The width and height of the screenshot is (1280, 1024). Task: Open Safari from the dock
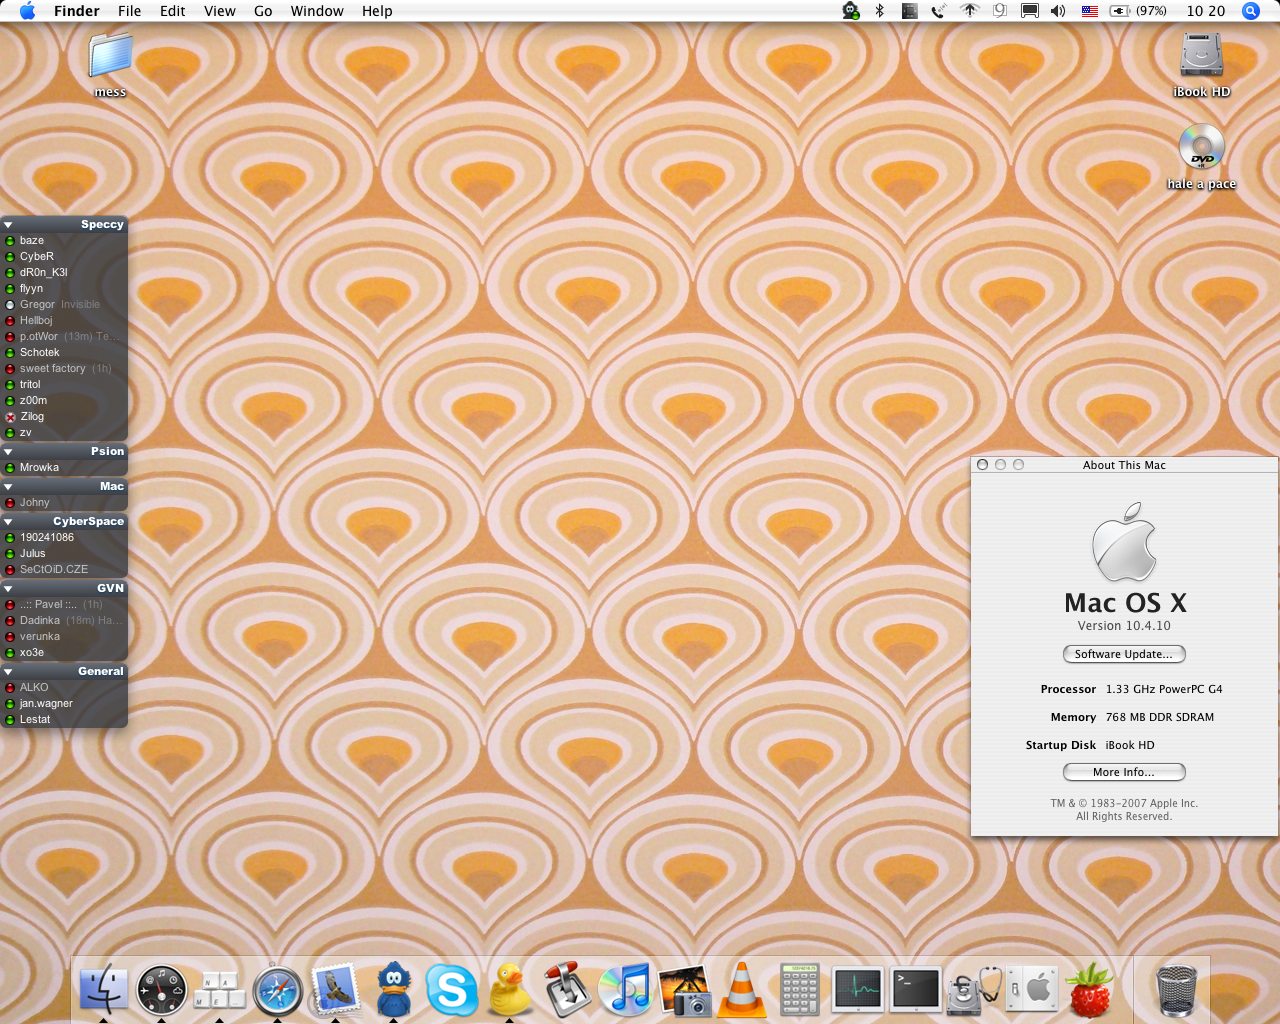pos(277,989)
